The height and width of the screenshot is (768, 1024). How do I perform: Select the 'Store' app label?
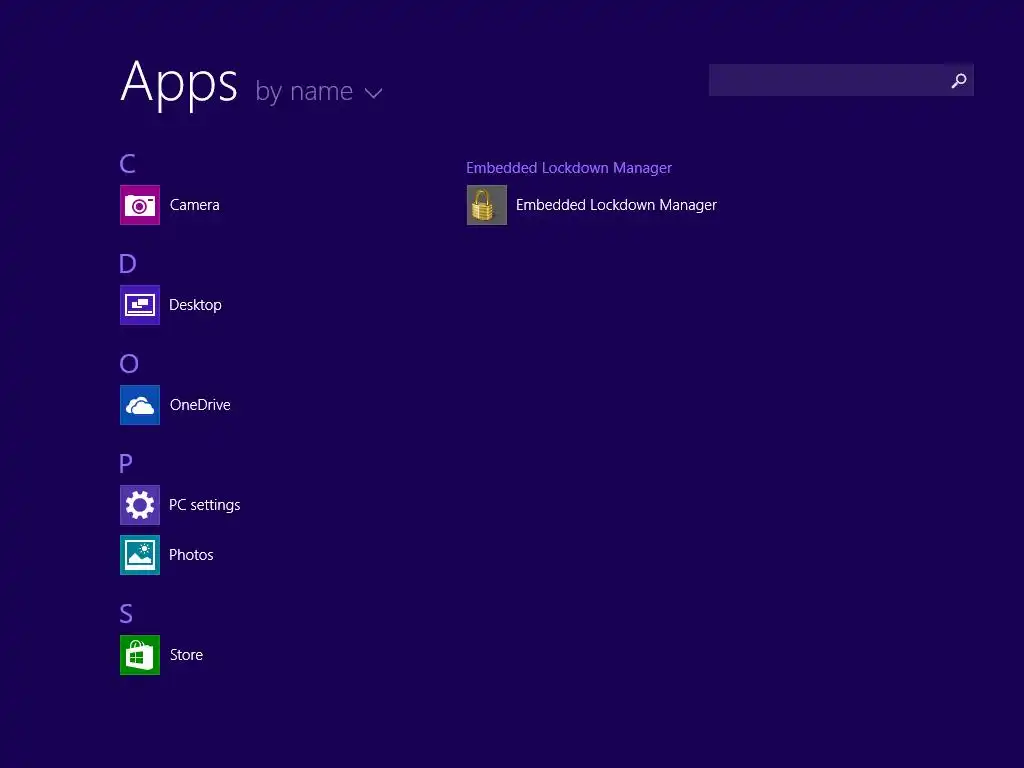(x=186, y=655)
